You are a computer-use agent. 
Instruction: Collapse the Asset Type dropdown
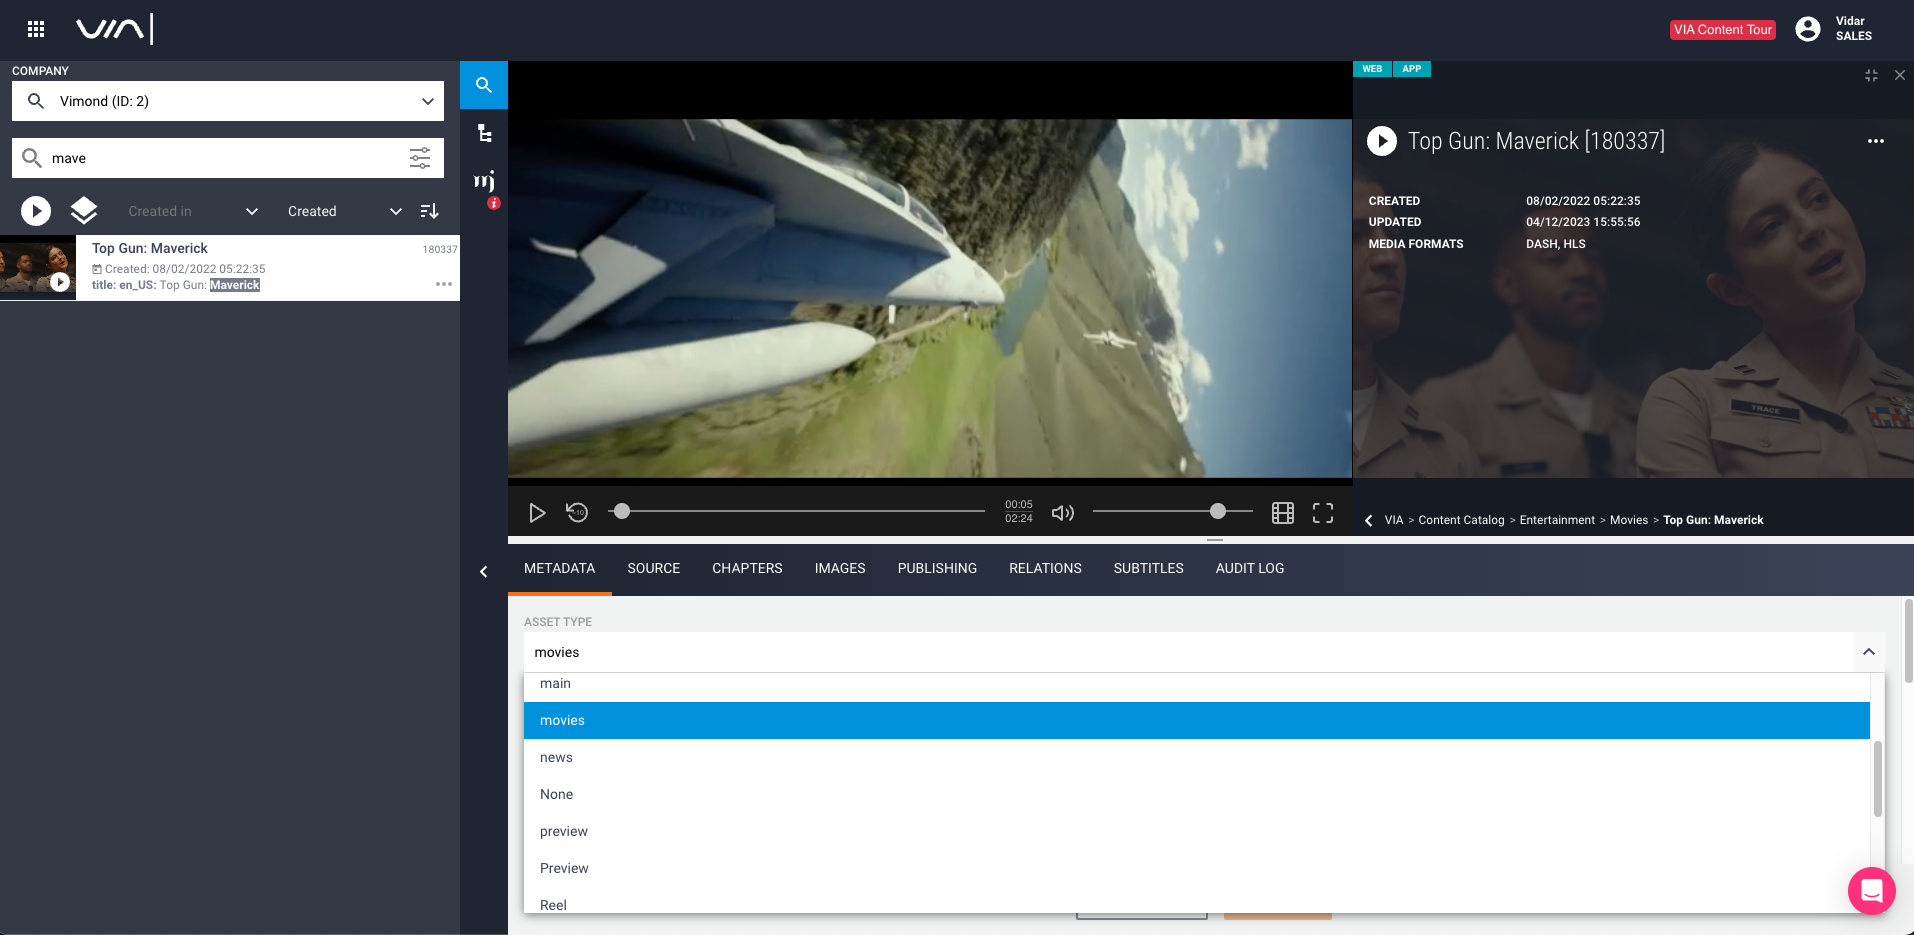point(1869,652)
